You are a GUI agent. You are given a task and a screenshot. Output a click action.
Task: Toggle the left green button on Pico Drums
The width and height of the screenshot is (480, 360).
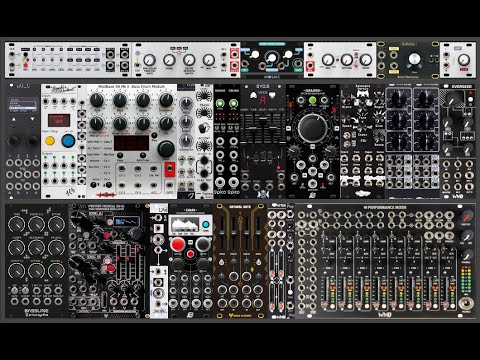click(220, 104)
